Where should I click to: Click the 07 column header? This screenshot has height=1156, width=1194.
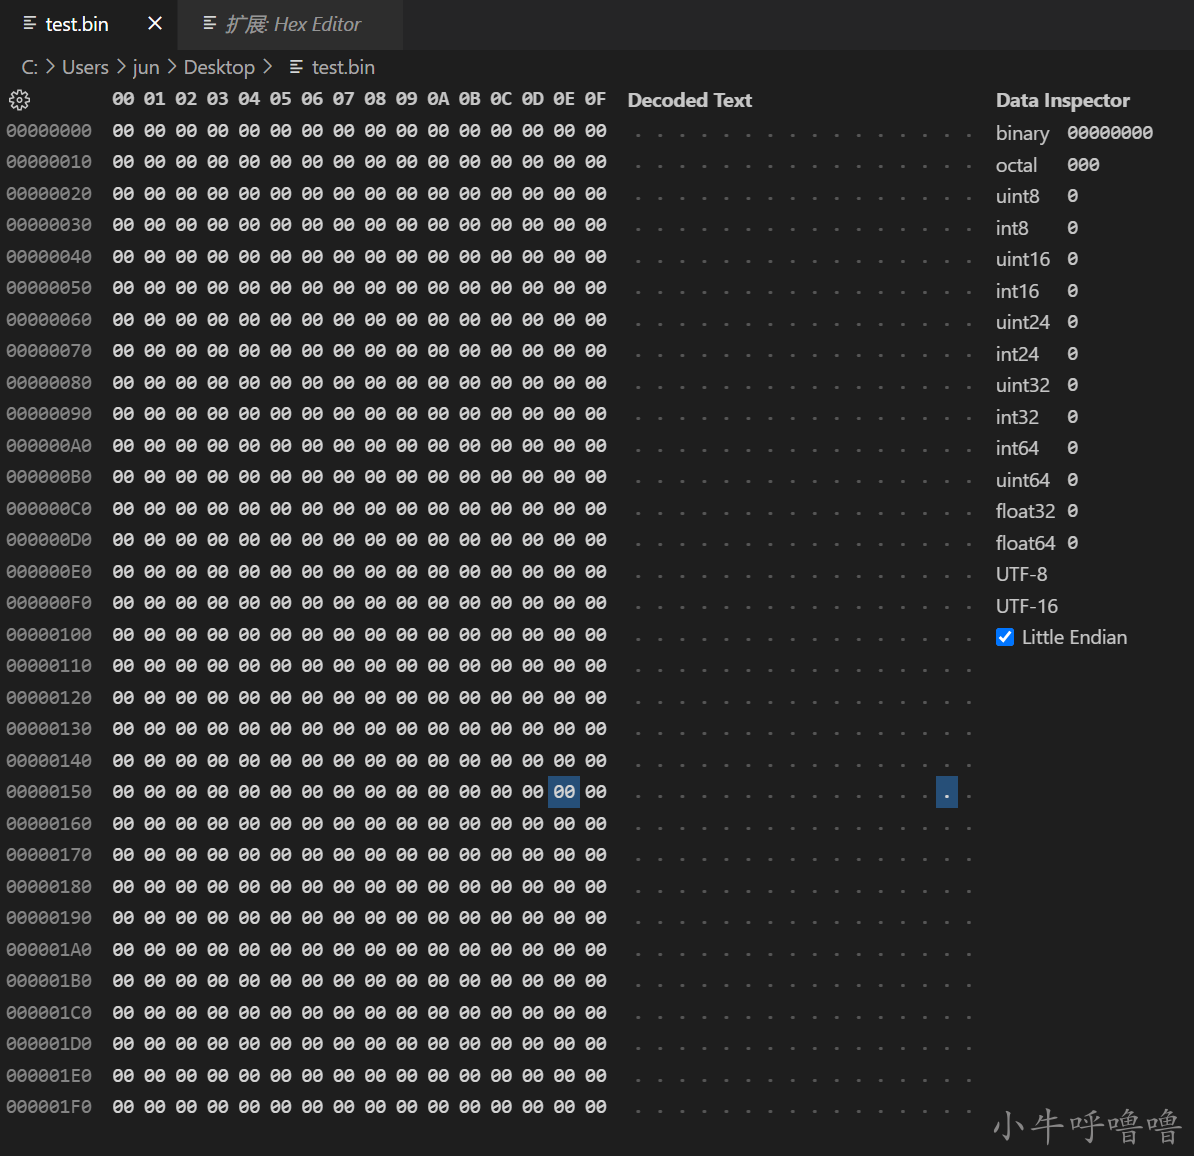pyautogui.click(x=343, y=99)
